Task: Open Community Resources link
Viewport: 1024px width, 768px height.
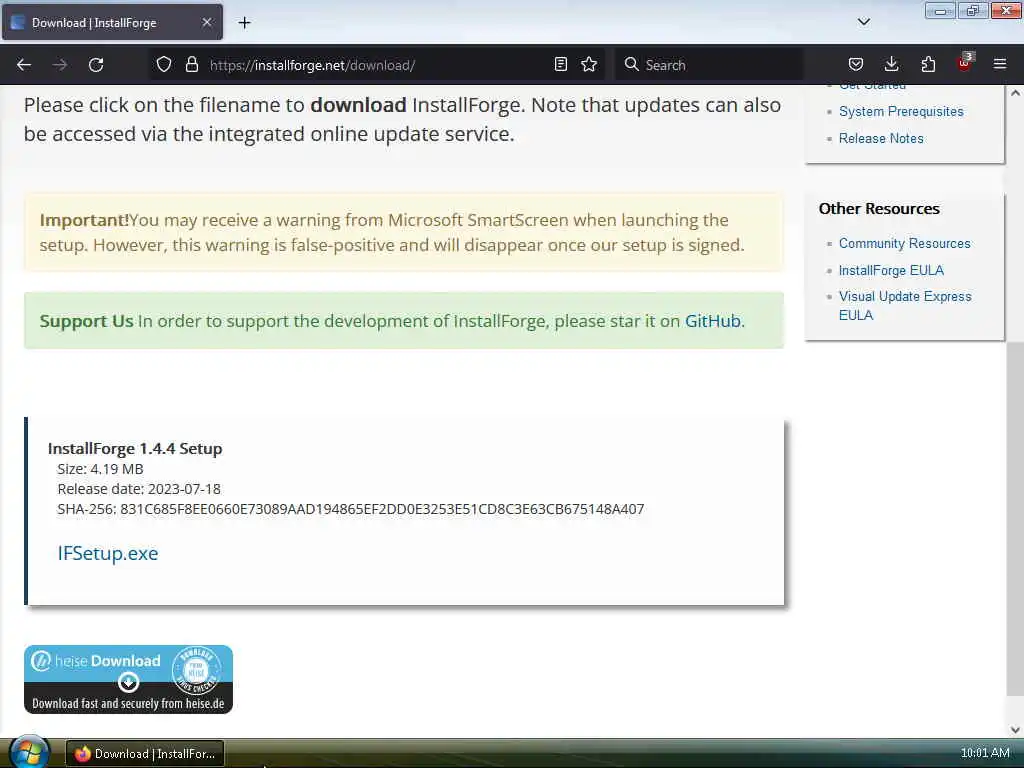Action: (904, 244)
